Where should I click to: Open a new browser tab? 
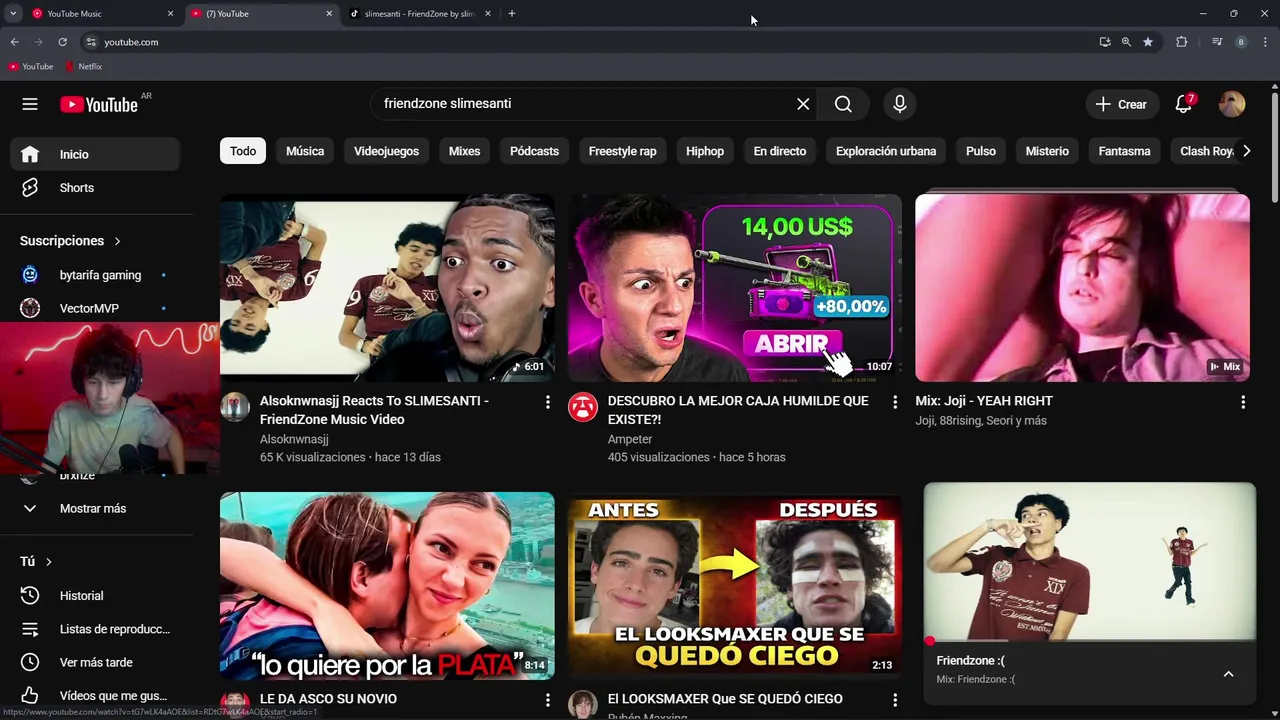coord(512,14)
